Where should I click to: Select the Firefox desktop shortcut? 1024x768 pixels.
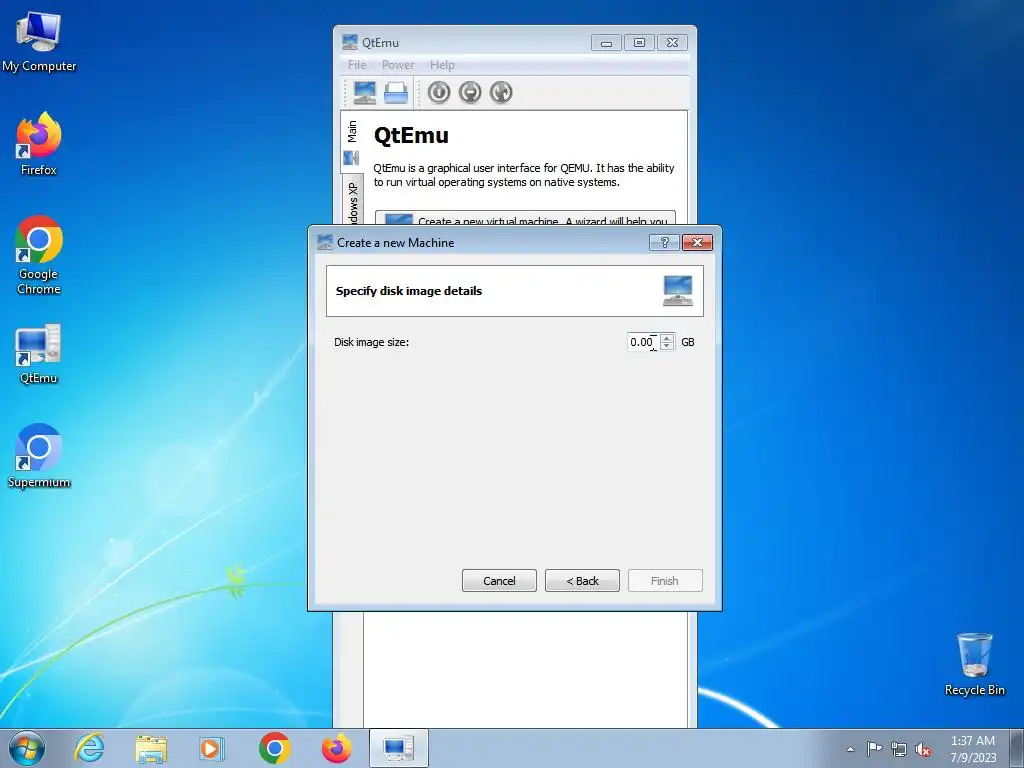click(39, 144)
